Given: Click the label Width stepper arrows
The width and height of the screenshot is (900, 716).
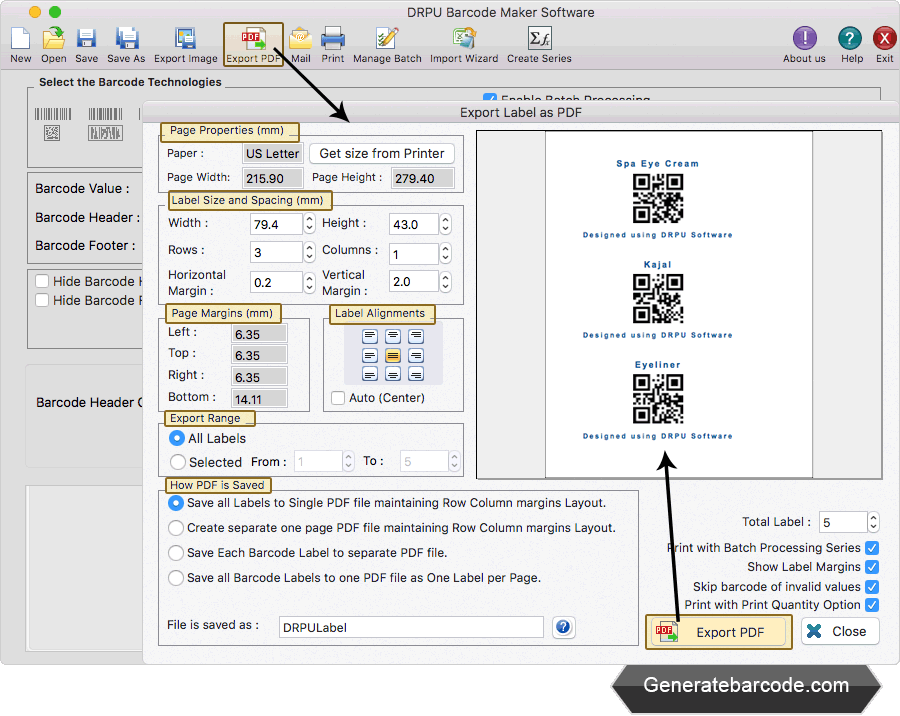Looking at the screenshot, I should [309, 224].
